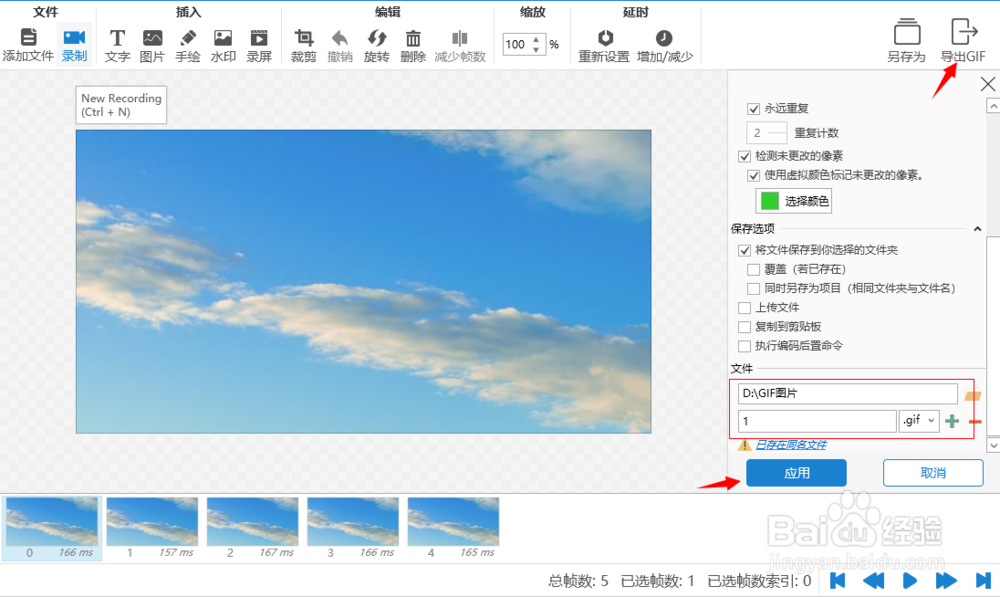Viewport: 1000px width, 597px height.
Task: Select the 录制 (Record) tool
Action: [75, 40]
